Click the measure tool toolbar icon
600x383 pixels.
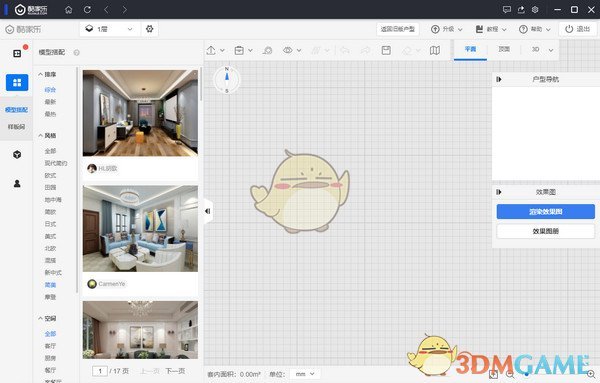click(x=267, y=50)
